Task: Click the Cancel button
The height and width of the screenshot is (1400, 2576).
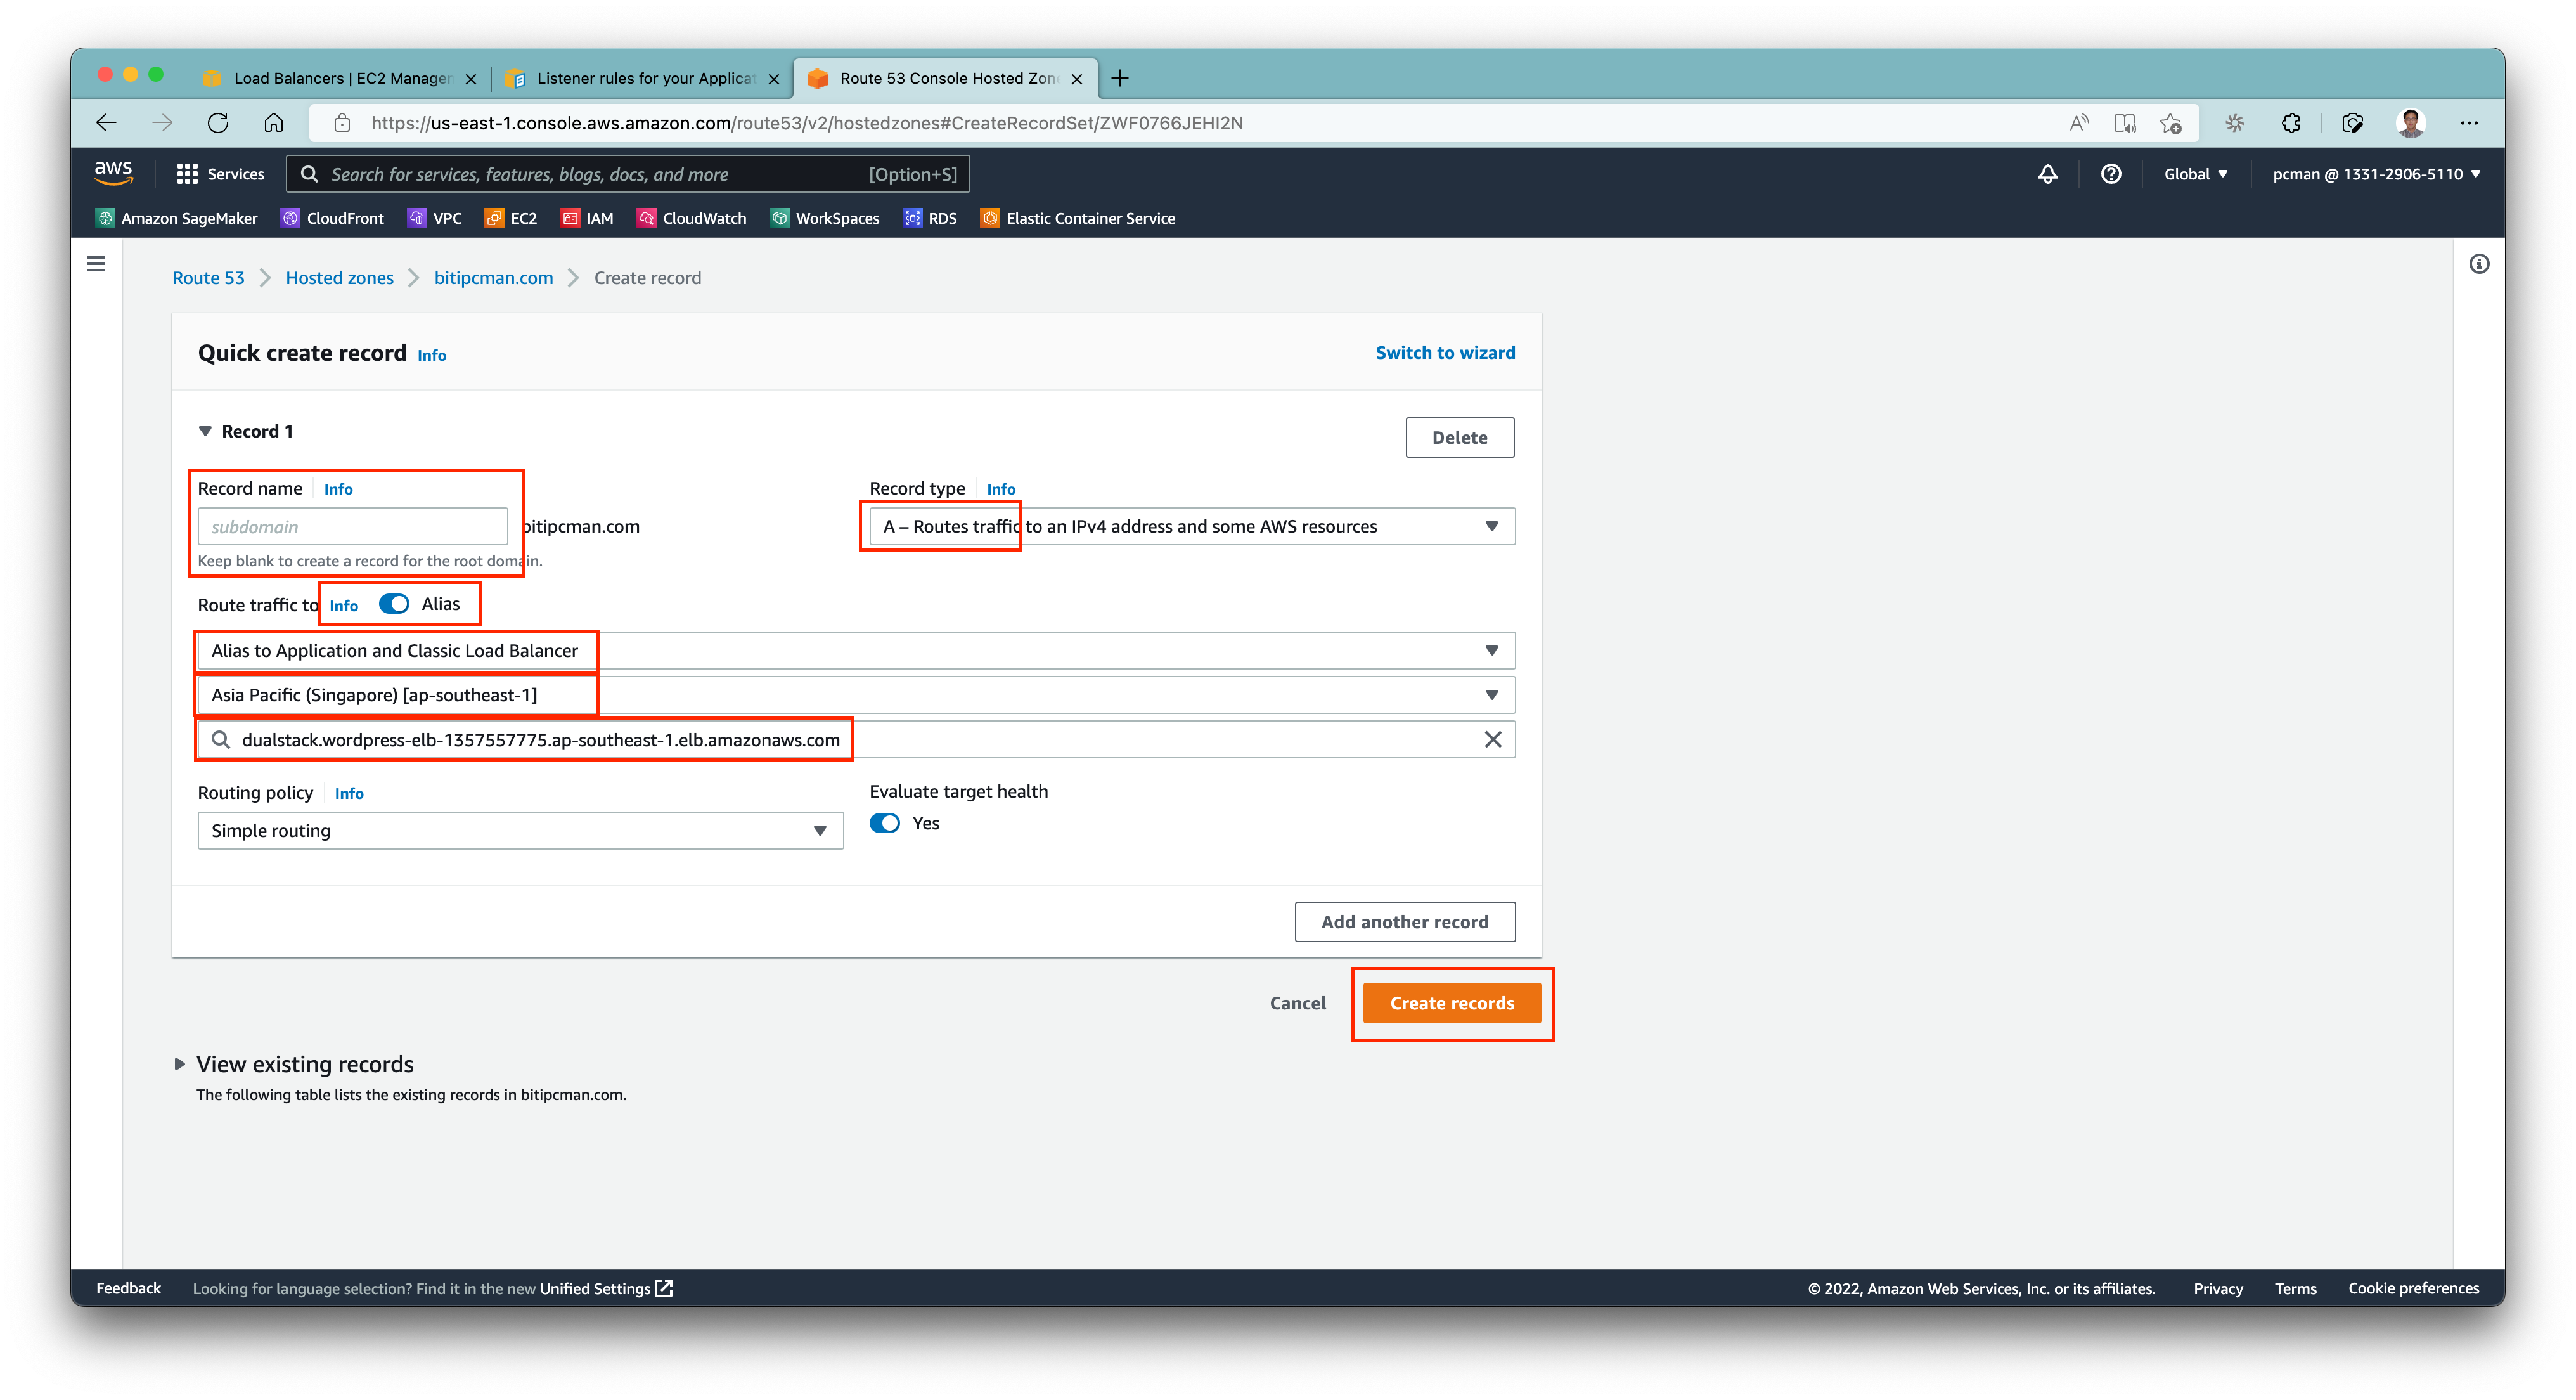Action: 1297,1003
